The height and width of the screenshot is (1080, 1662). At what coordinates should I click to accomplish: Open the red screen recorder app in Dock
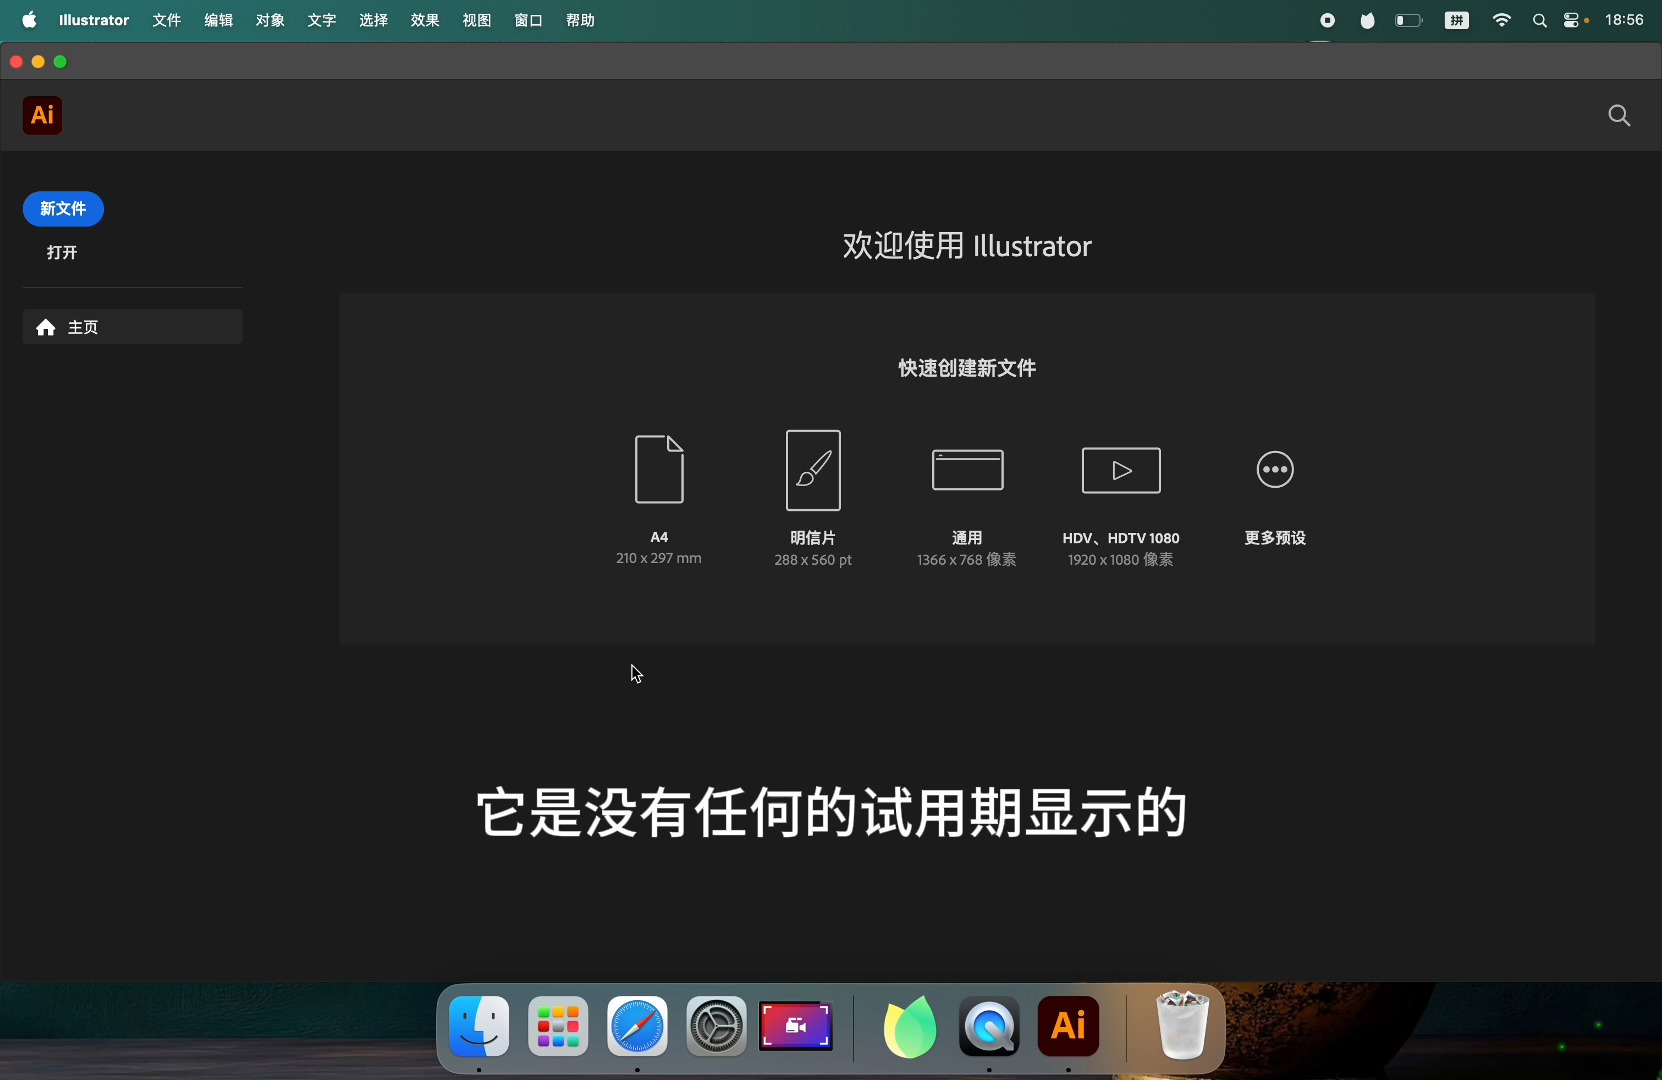coord(796,1026)
